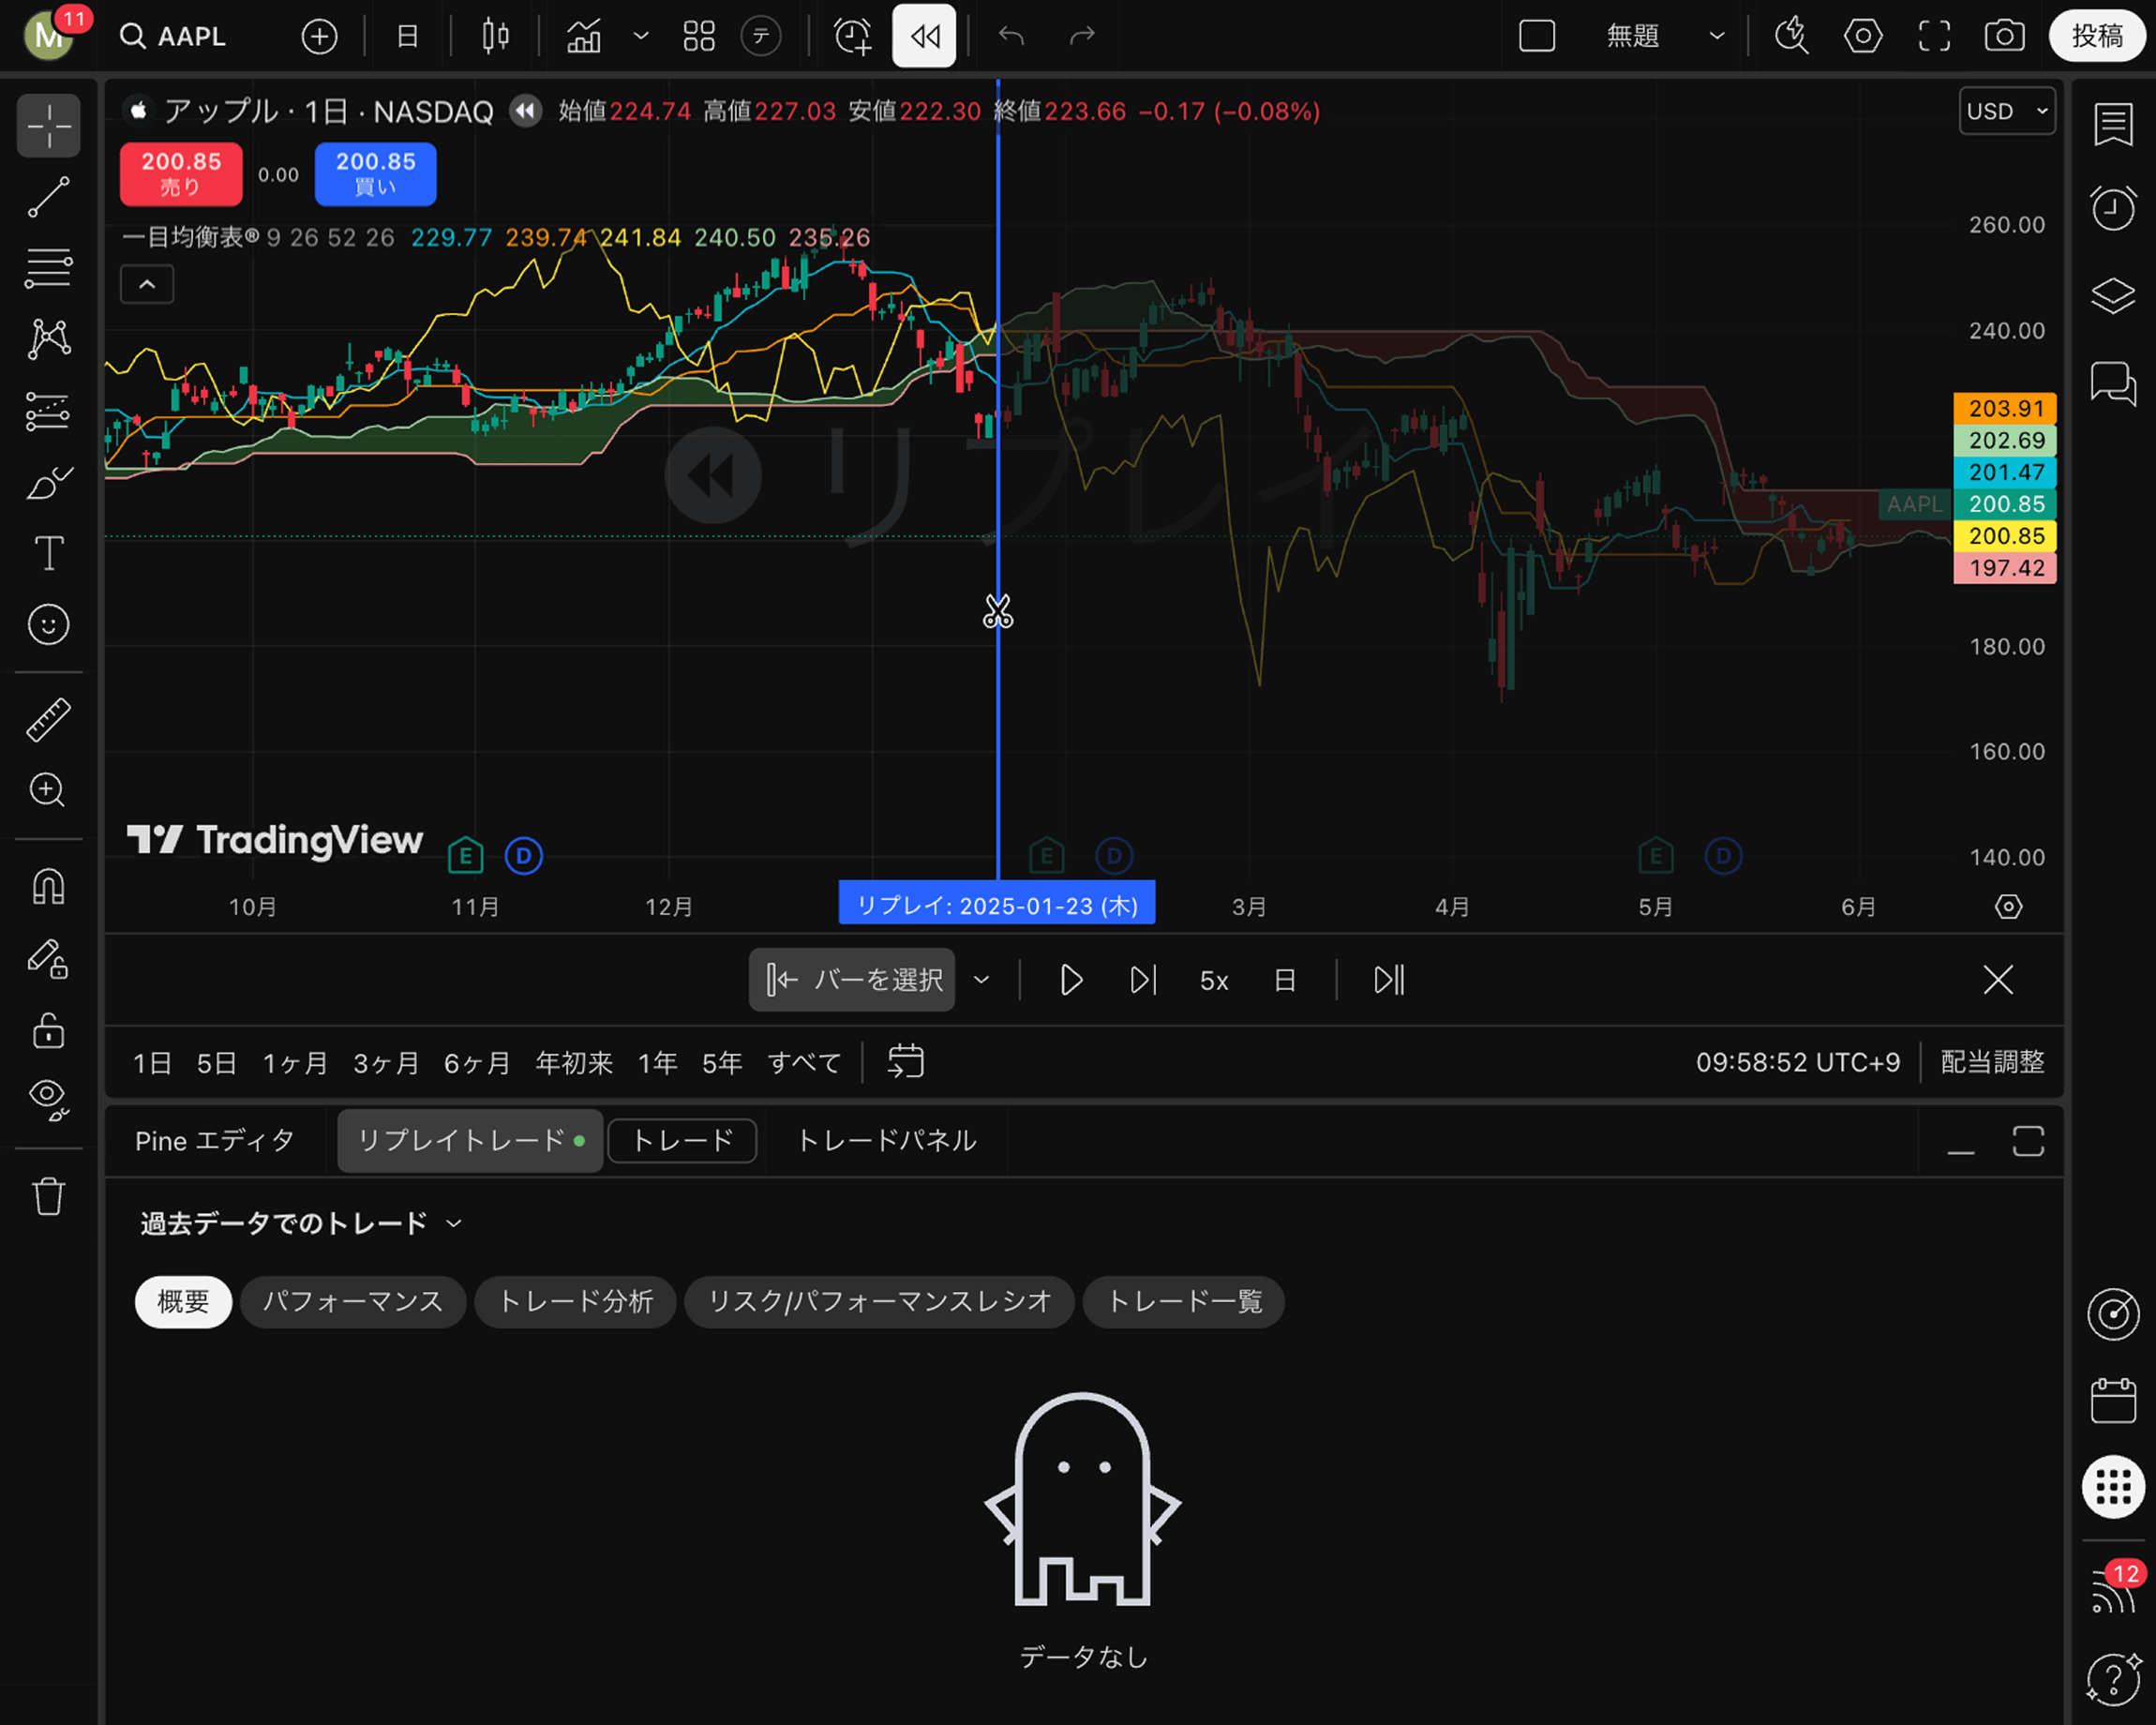The width and height of the screenshot is (2156, 1725).
Task: Choose the ruler measure tool
Action: (x=48, y=719)
